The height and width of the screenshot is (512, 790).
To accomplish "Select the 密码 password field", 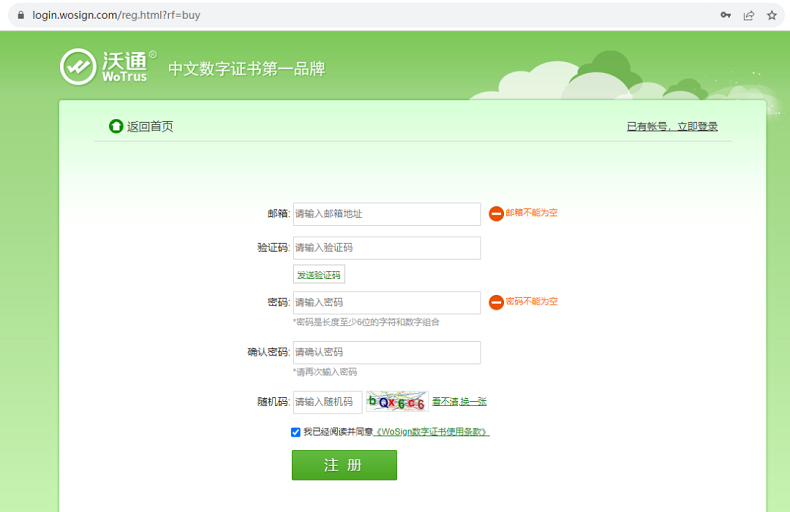I will (x=386, y=302).
